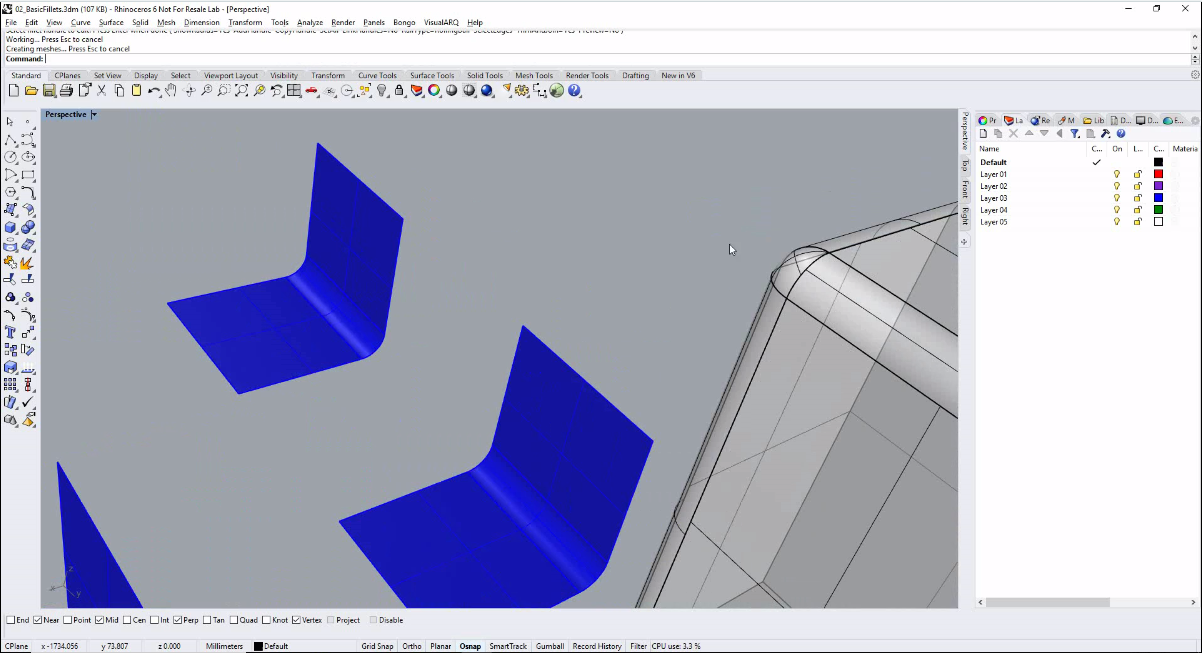
Task: Click the four-viewport layout icon in toolbar
Action: click(294, 90)
